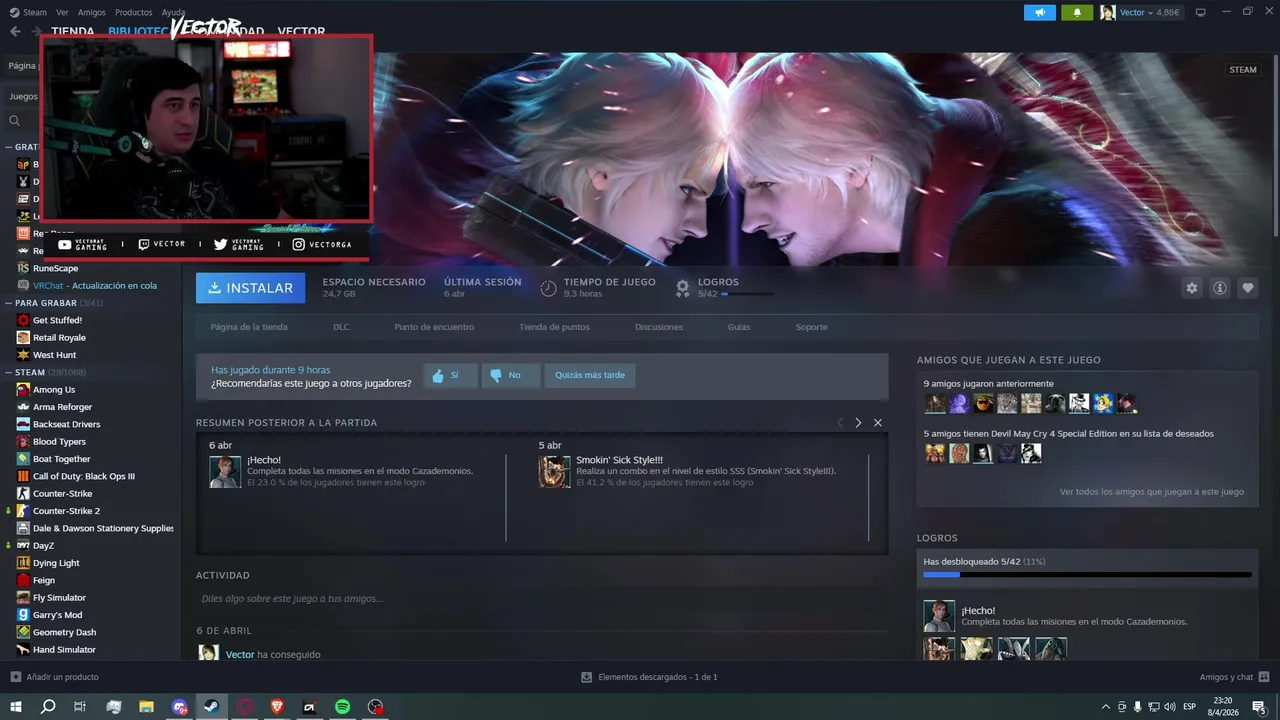Open File Explorer from the taskbar

tap(146, 707)
